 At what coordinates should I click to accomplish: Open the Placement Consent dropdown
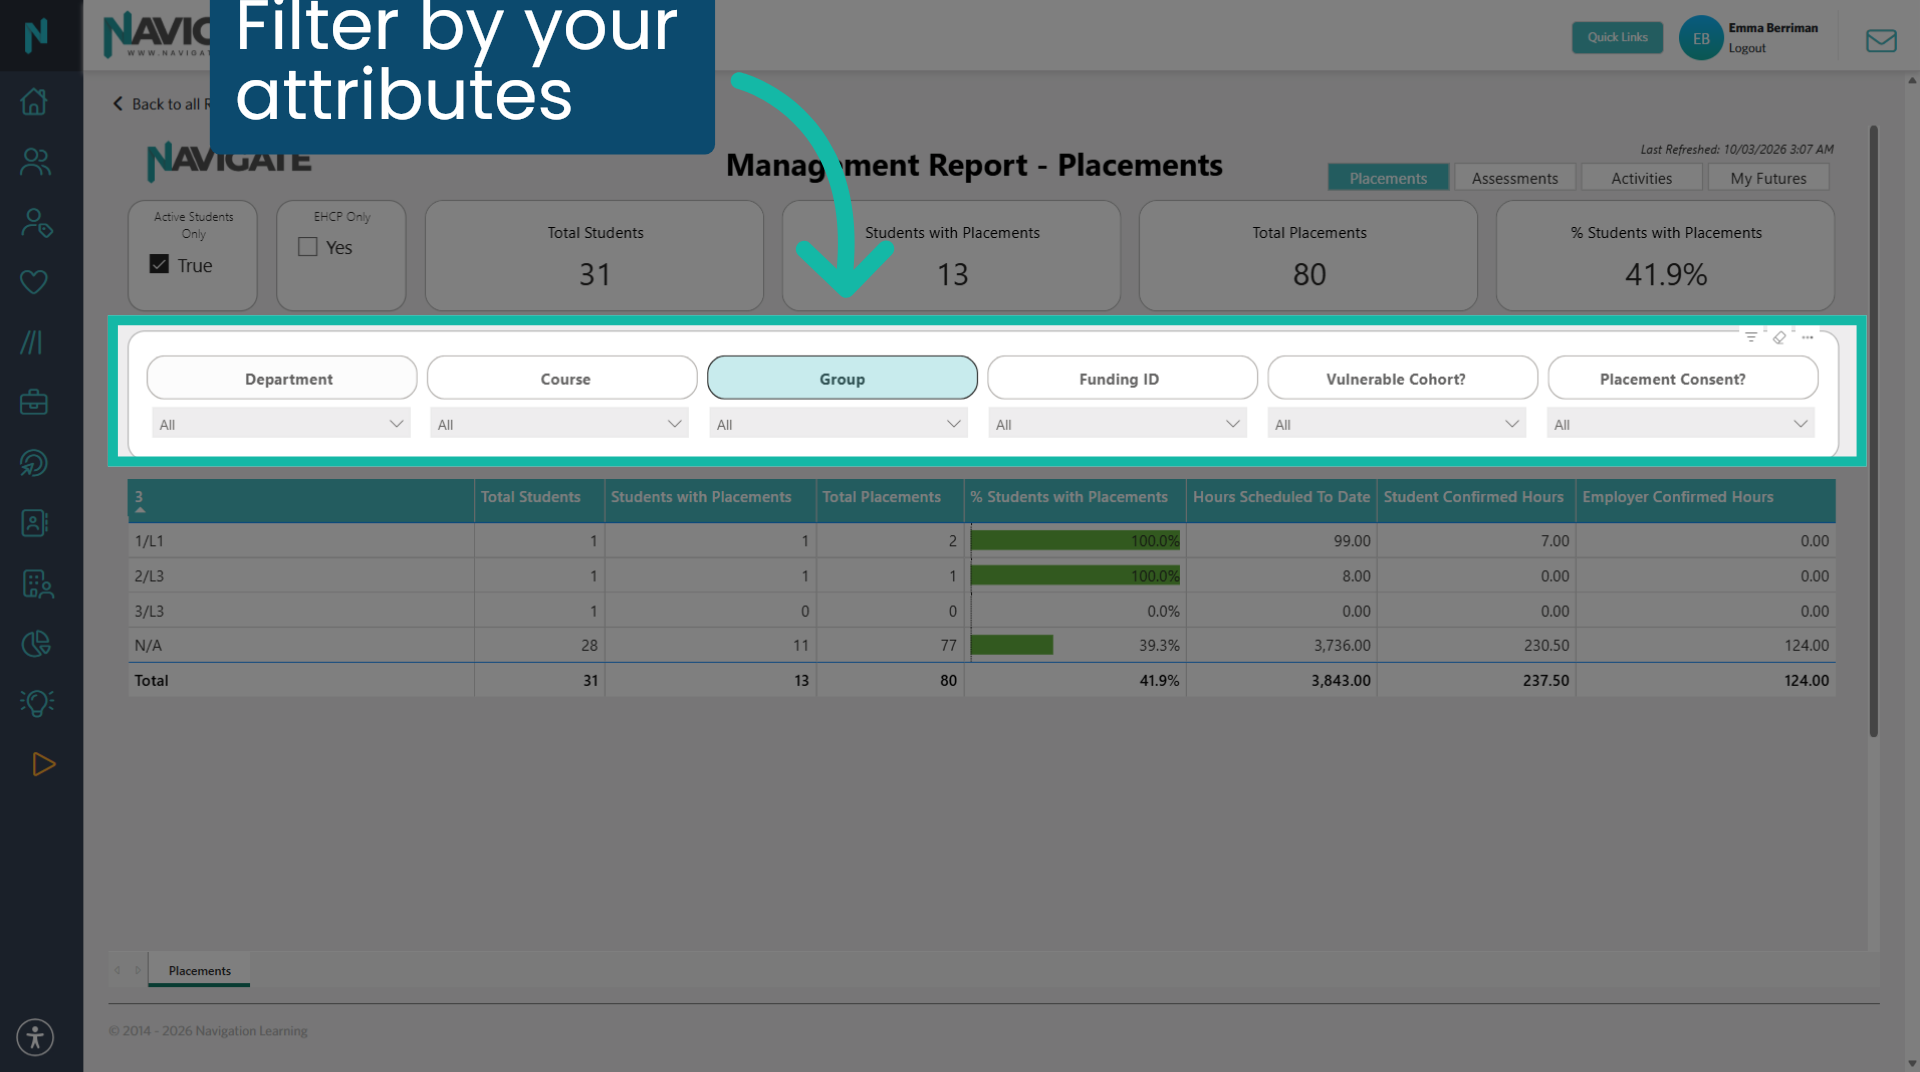(1680, 422)
